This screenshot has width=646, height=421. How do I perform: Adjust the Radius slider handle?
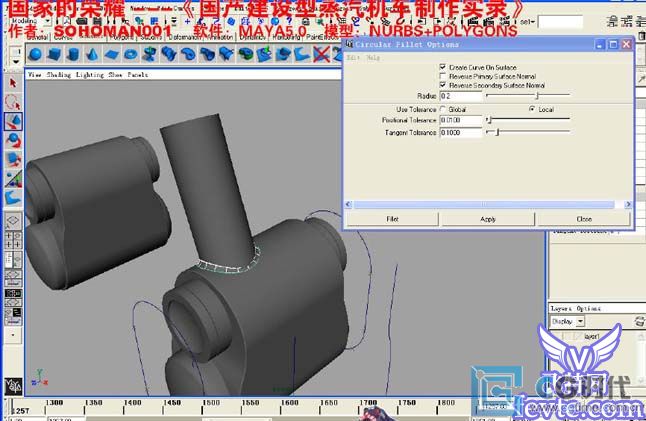click(537, 96)
